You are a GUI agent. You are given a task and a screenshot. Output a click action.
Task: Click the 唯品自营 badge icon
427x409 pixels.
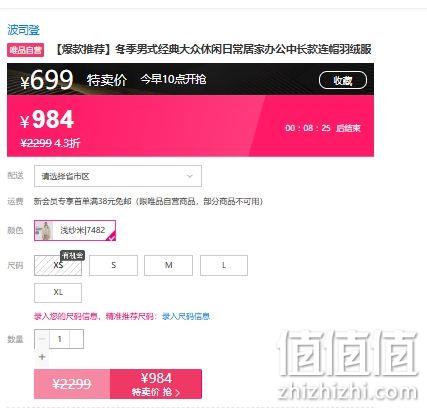click(x=26, y=50)
